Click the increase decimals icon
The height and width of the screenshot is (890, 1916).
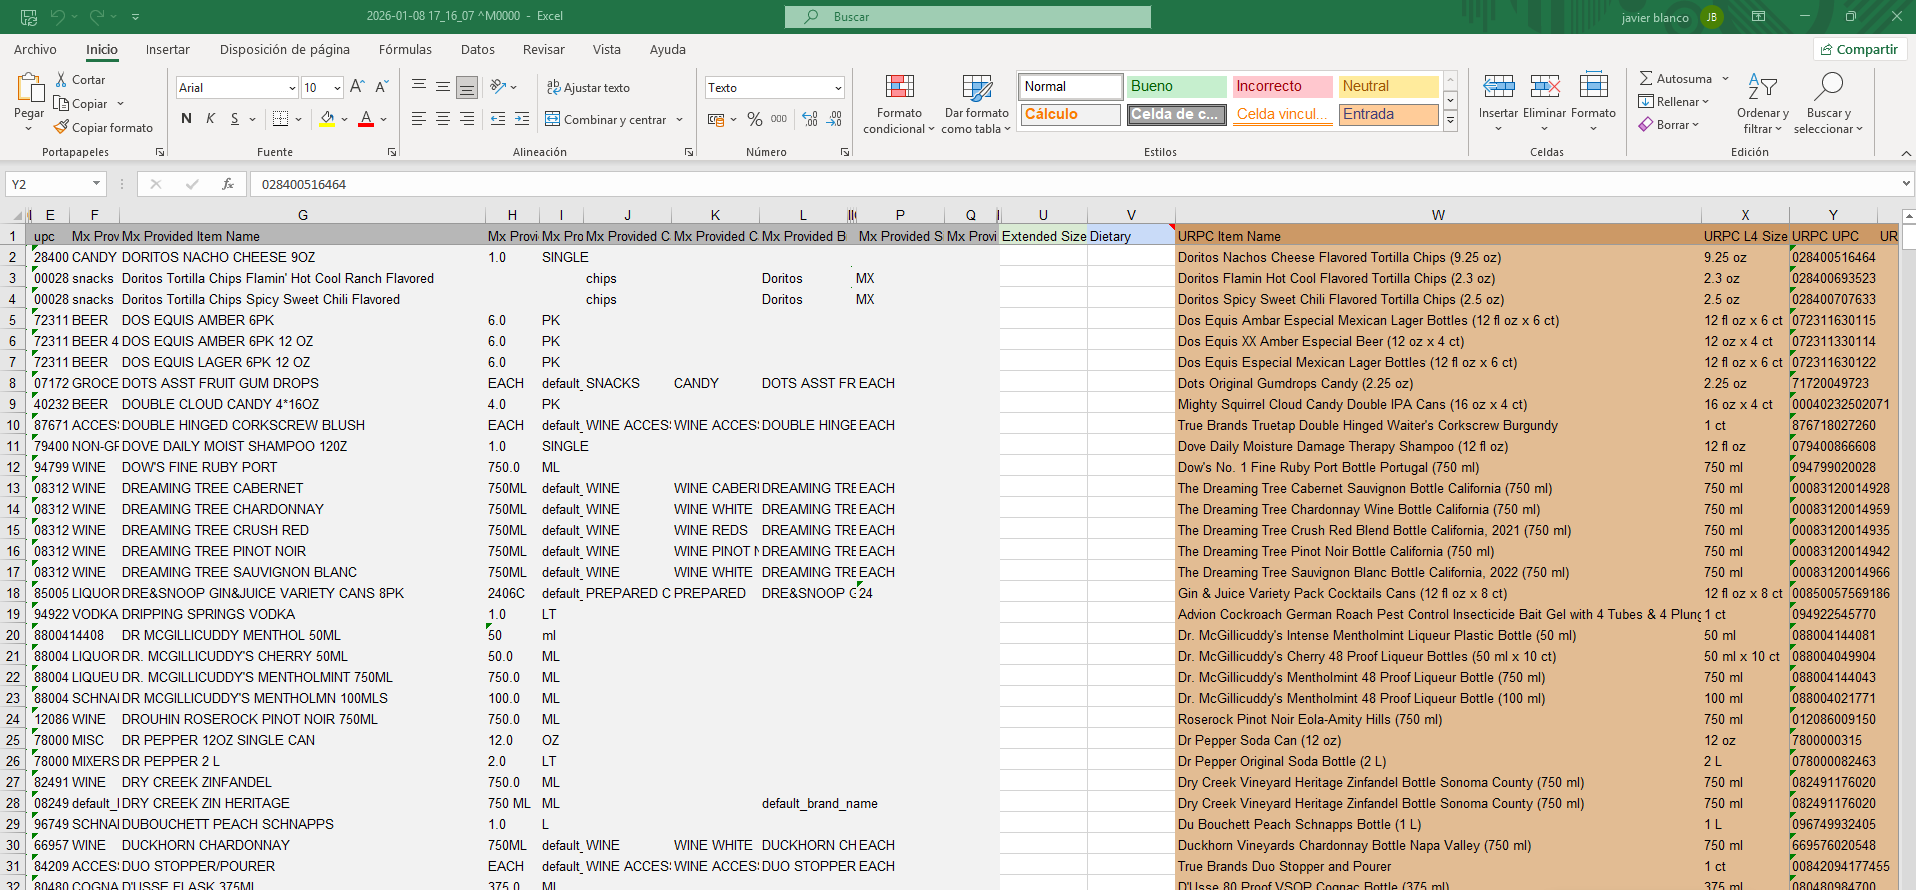click(810, 119)
